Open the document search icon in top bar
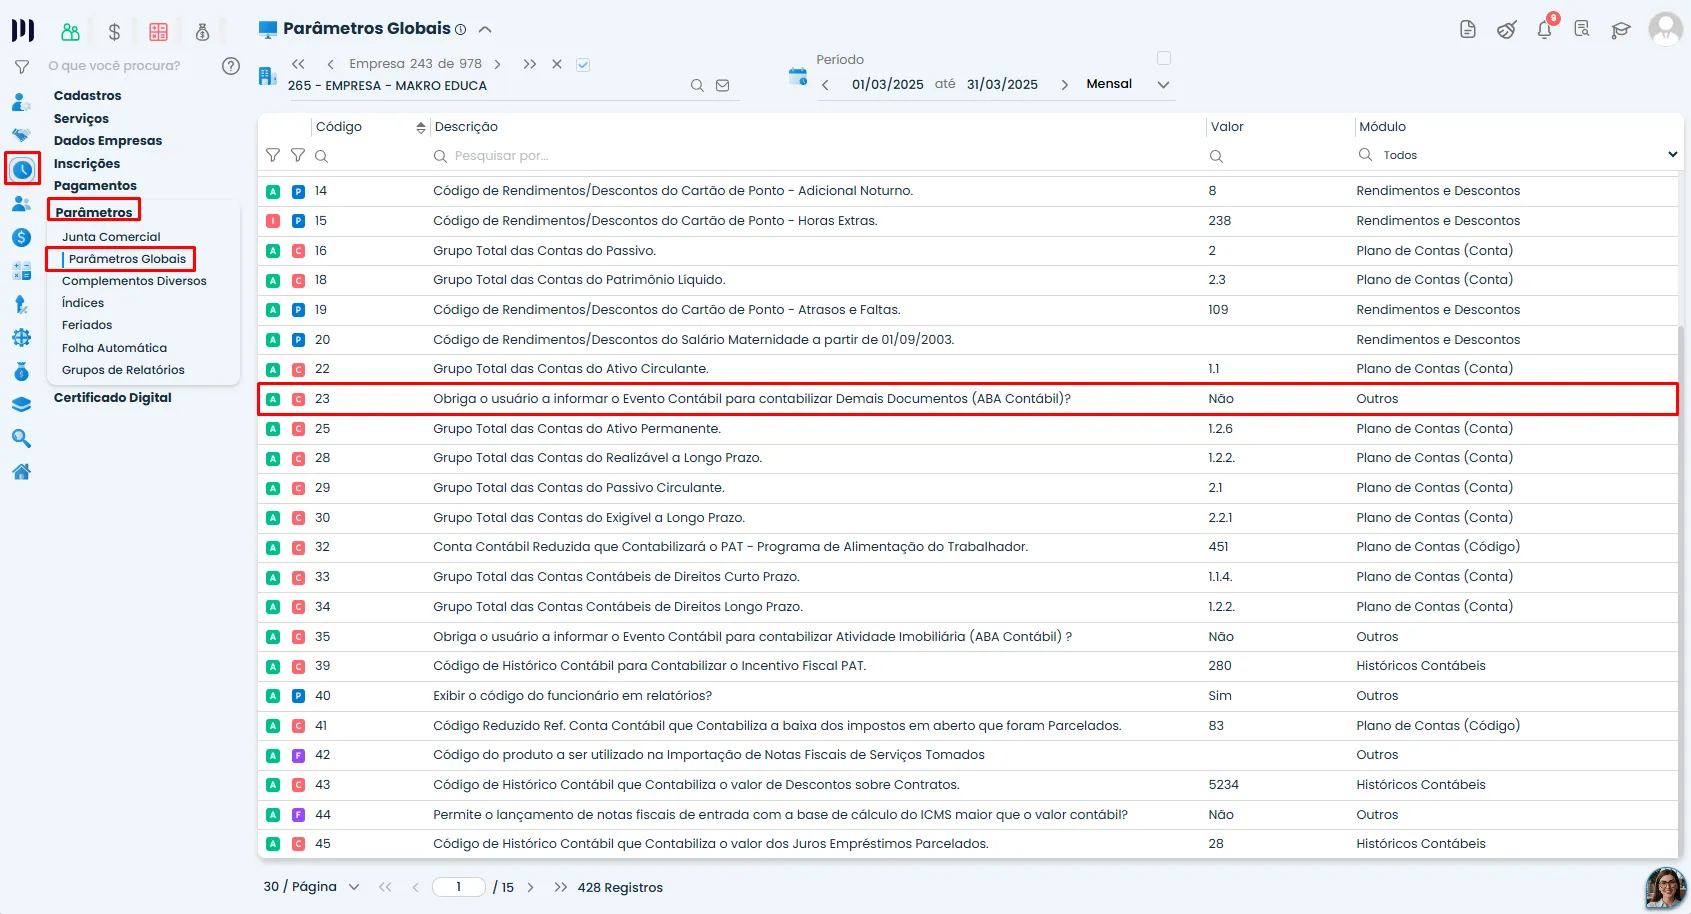 1582,29
